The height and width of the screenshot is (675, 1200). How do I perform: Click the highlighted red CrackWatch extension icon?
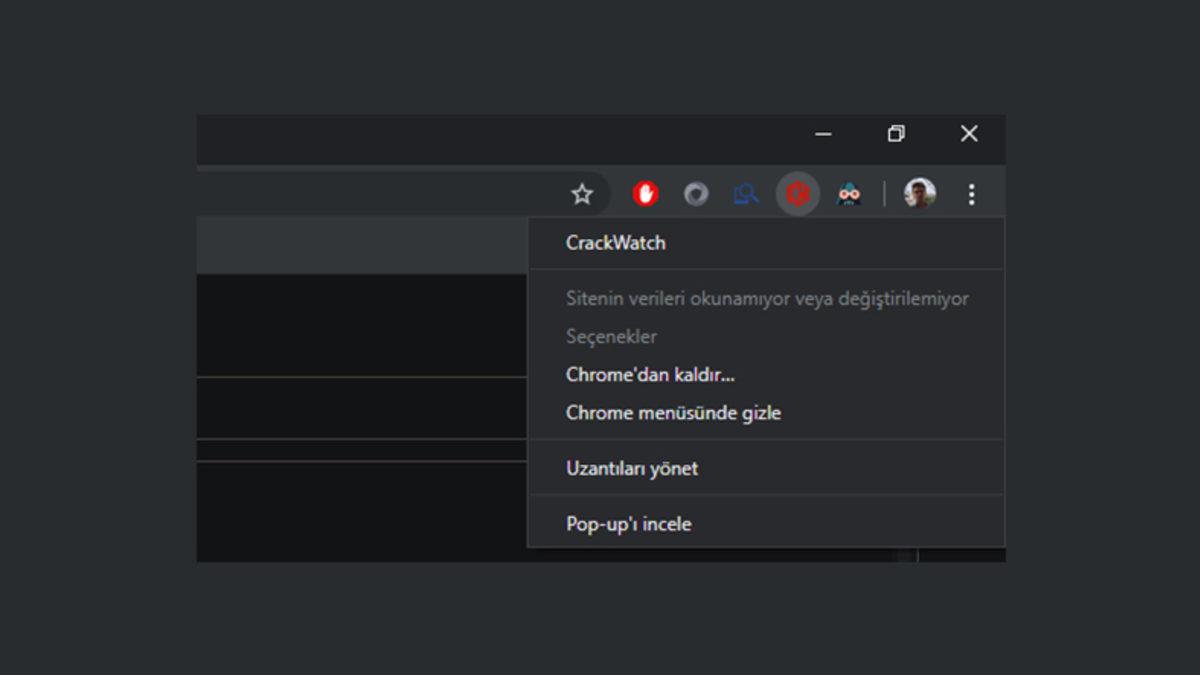pyautogui.click(x=797, y=194)
